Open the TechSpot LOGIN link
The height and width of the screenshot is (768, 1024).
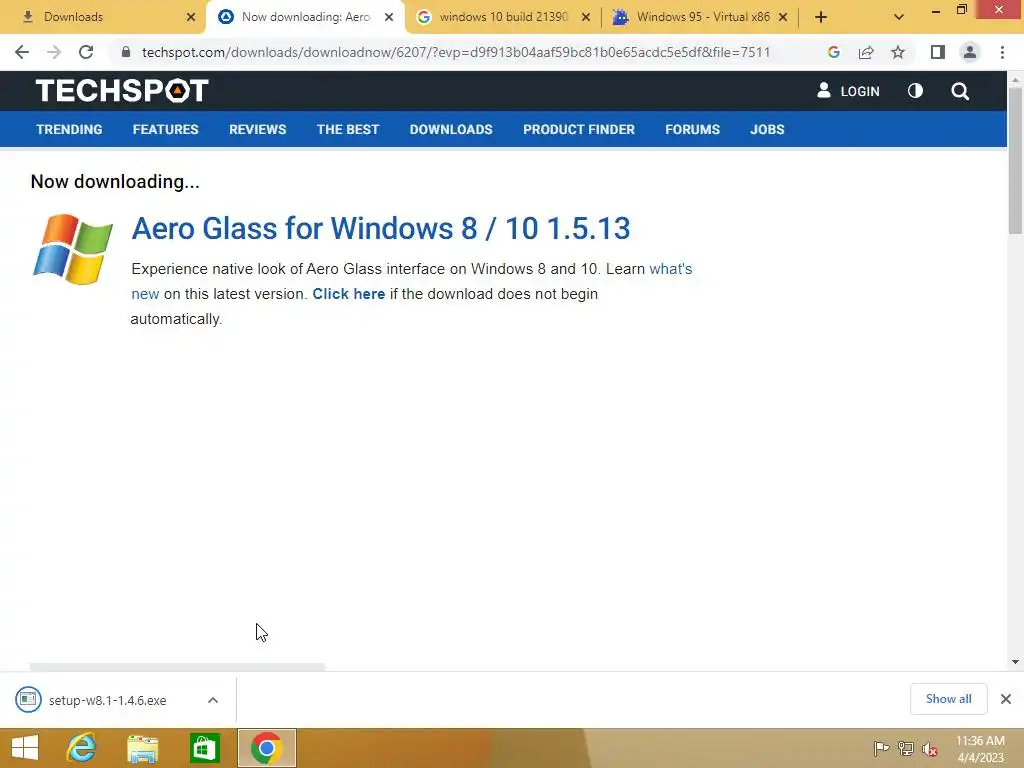pyautogui.click(x=848, y=91)
